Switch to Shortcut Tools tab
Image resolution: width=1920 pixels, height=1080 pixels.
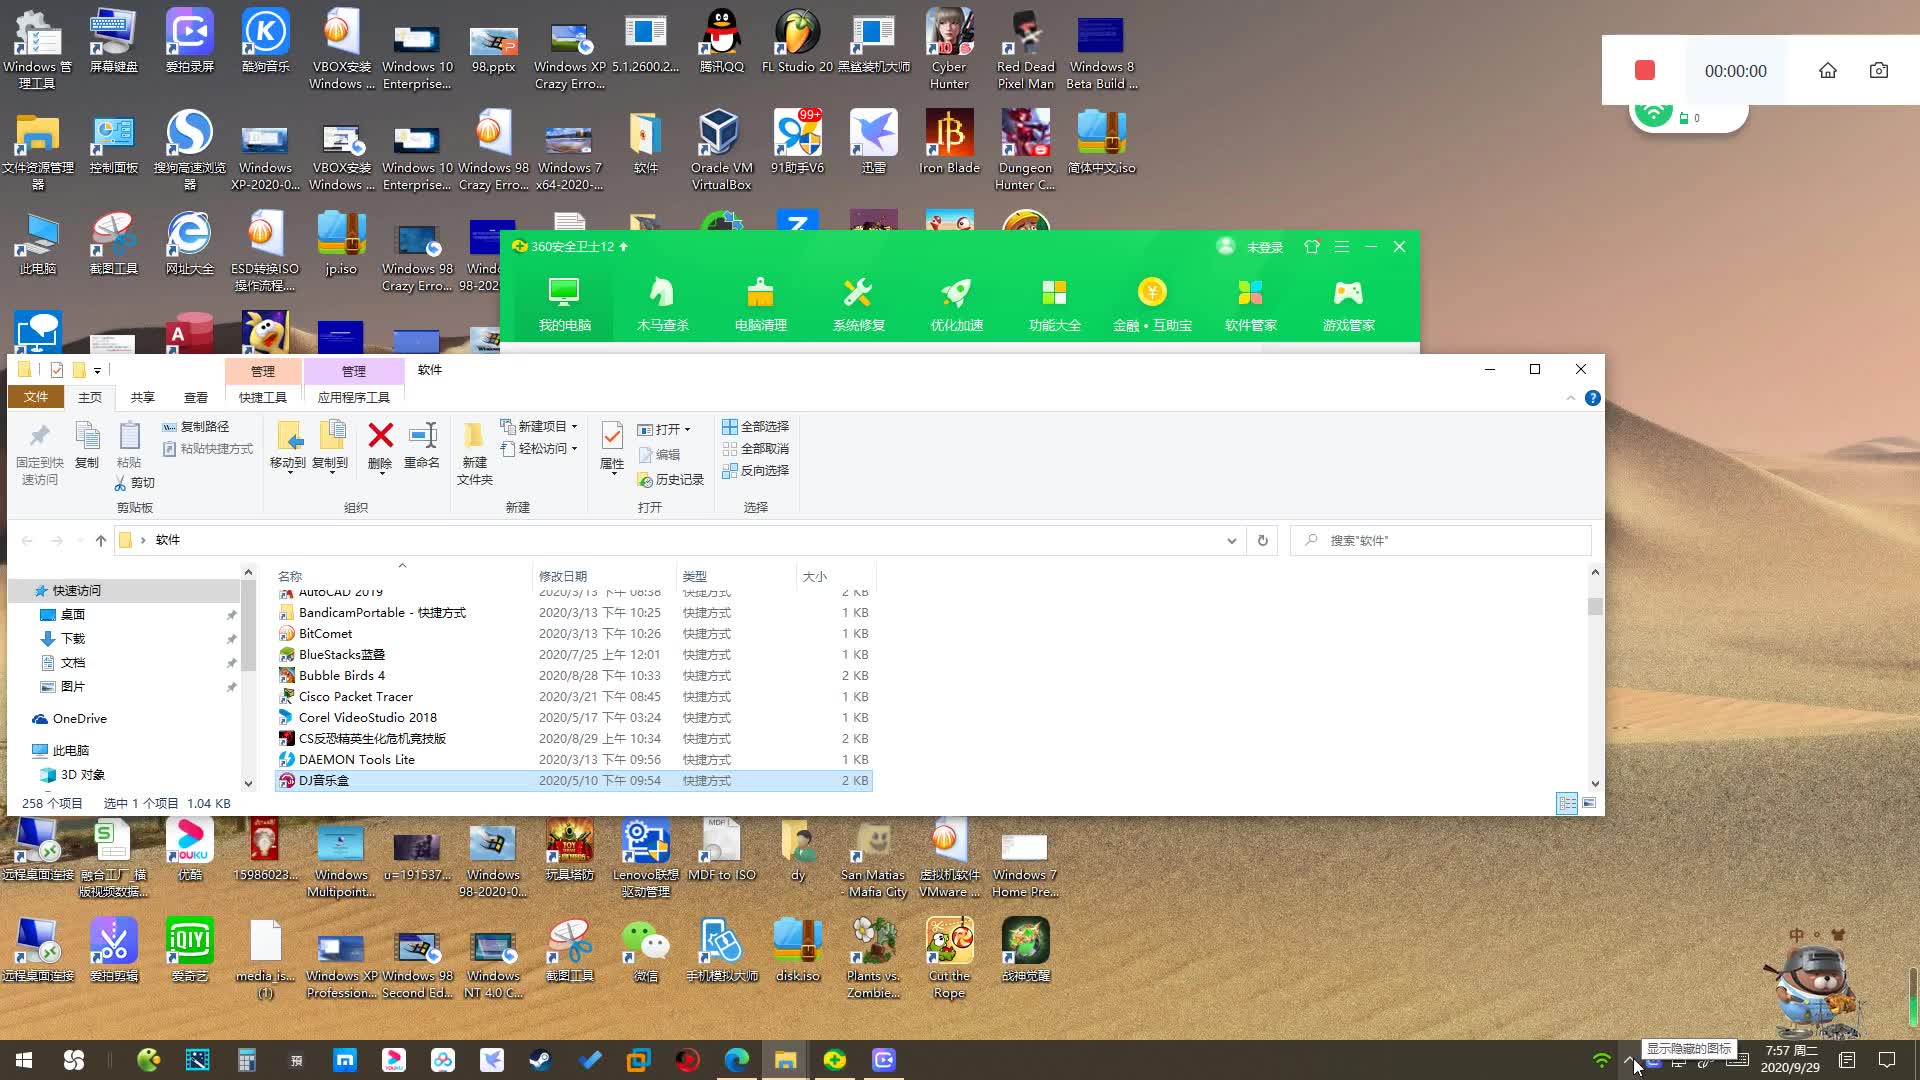(x=263, y=397)
